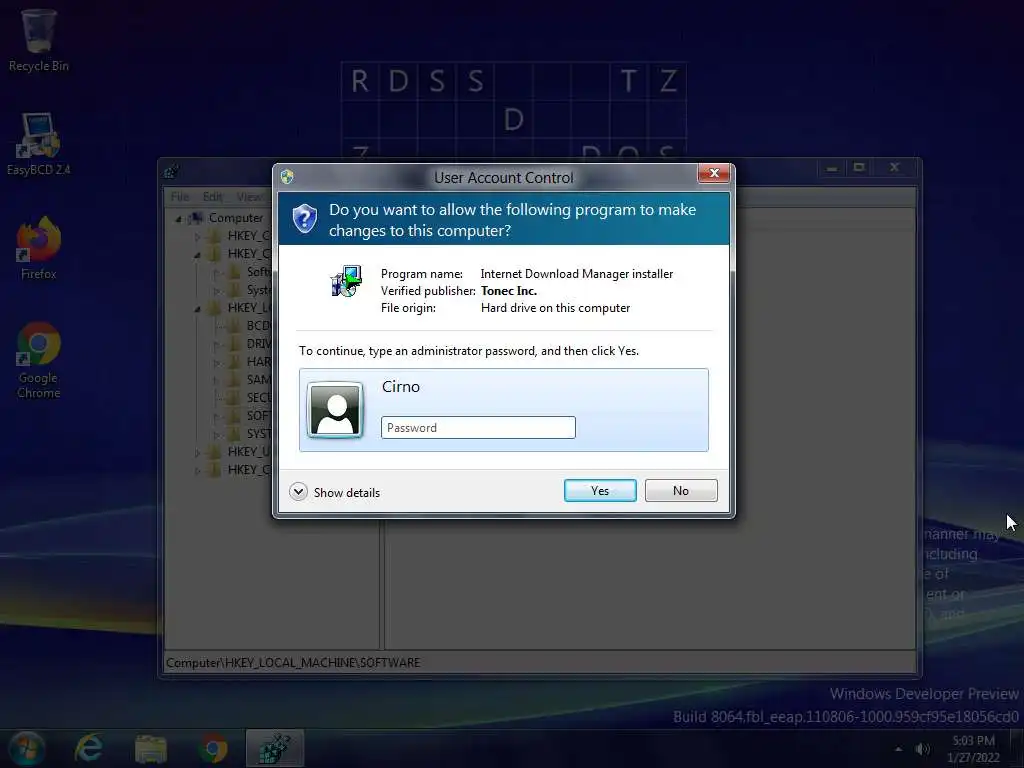Expand the HKEY_U node arrow
The image size is (1024, 768).
(197, 452)
